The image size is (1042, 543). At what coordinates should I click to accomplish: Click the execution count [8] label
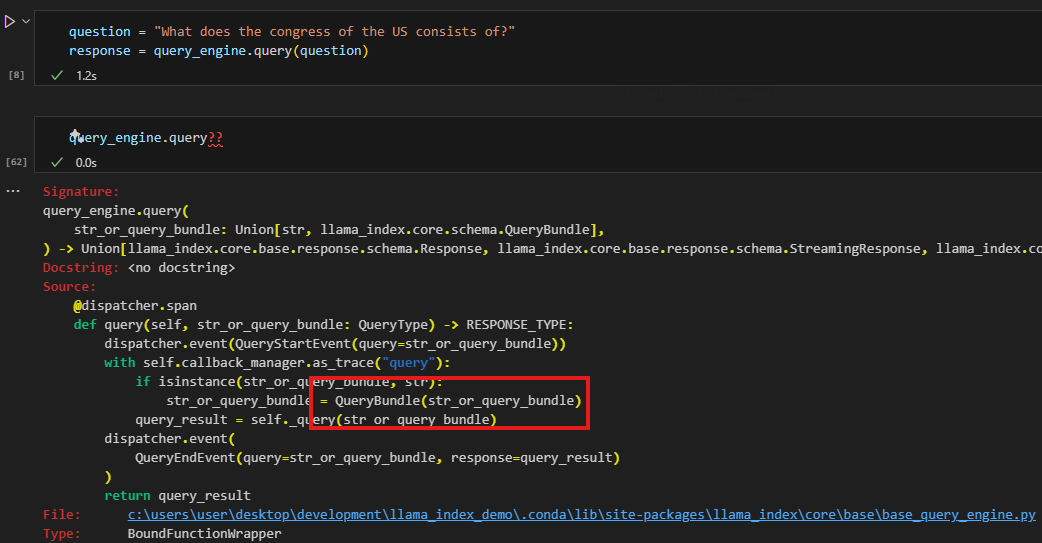[16, 75]
